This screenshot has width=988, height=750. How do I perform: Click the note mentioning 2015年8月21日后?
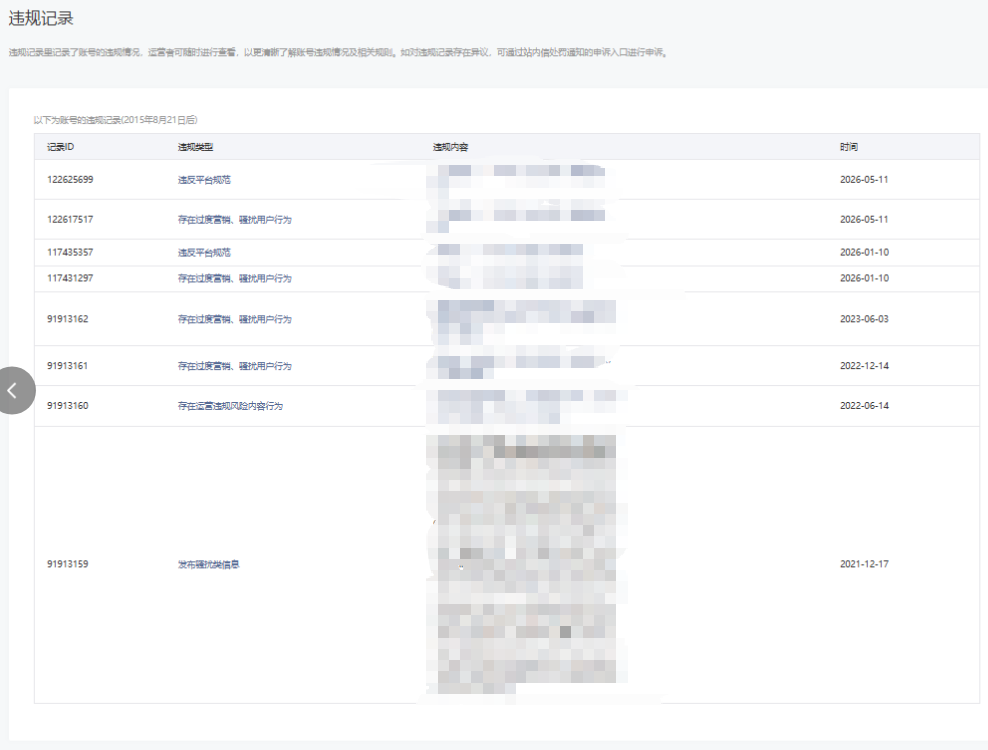click(x=115, y=120)
